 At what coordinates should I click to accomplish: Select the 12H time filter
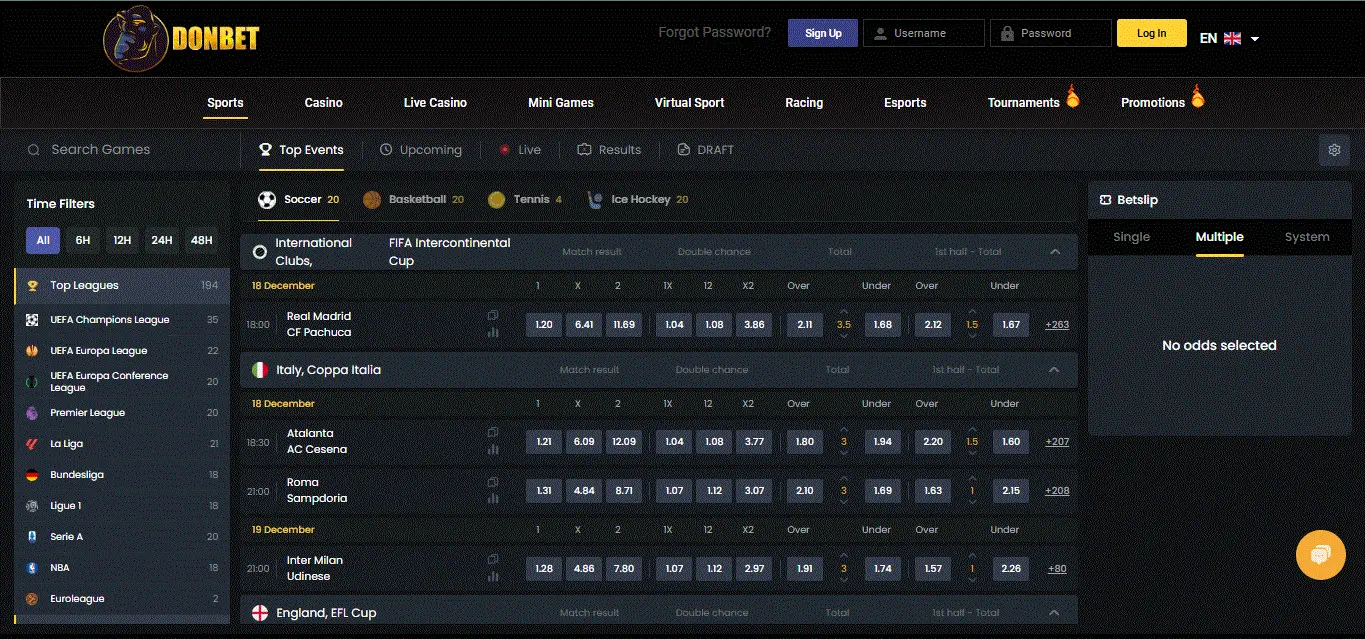(x=122, y=240)
